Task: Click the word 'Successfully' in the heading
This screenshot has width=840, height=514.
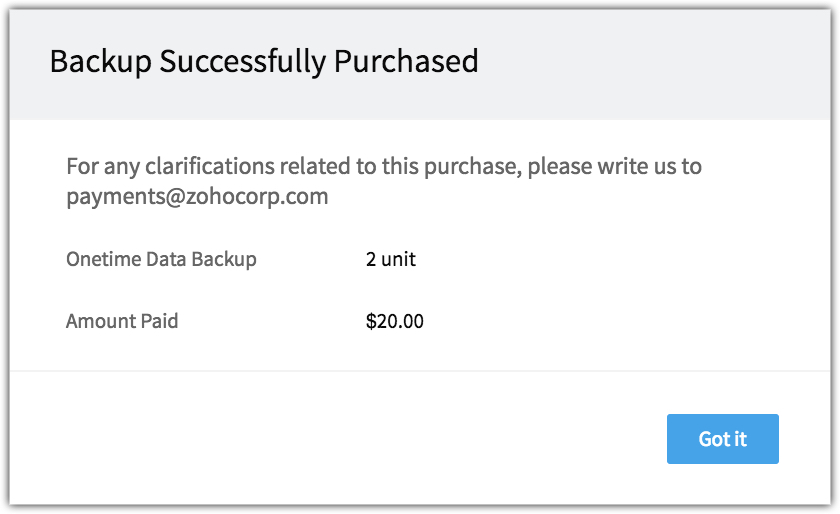Action: (243, 61)
